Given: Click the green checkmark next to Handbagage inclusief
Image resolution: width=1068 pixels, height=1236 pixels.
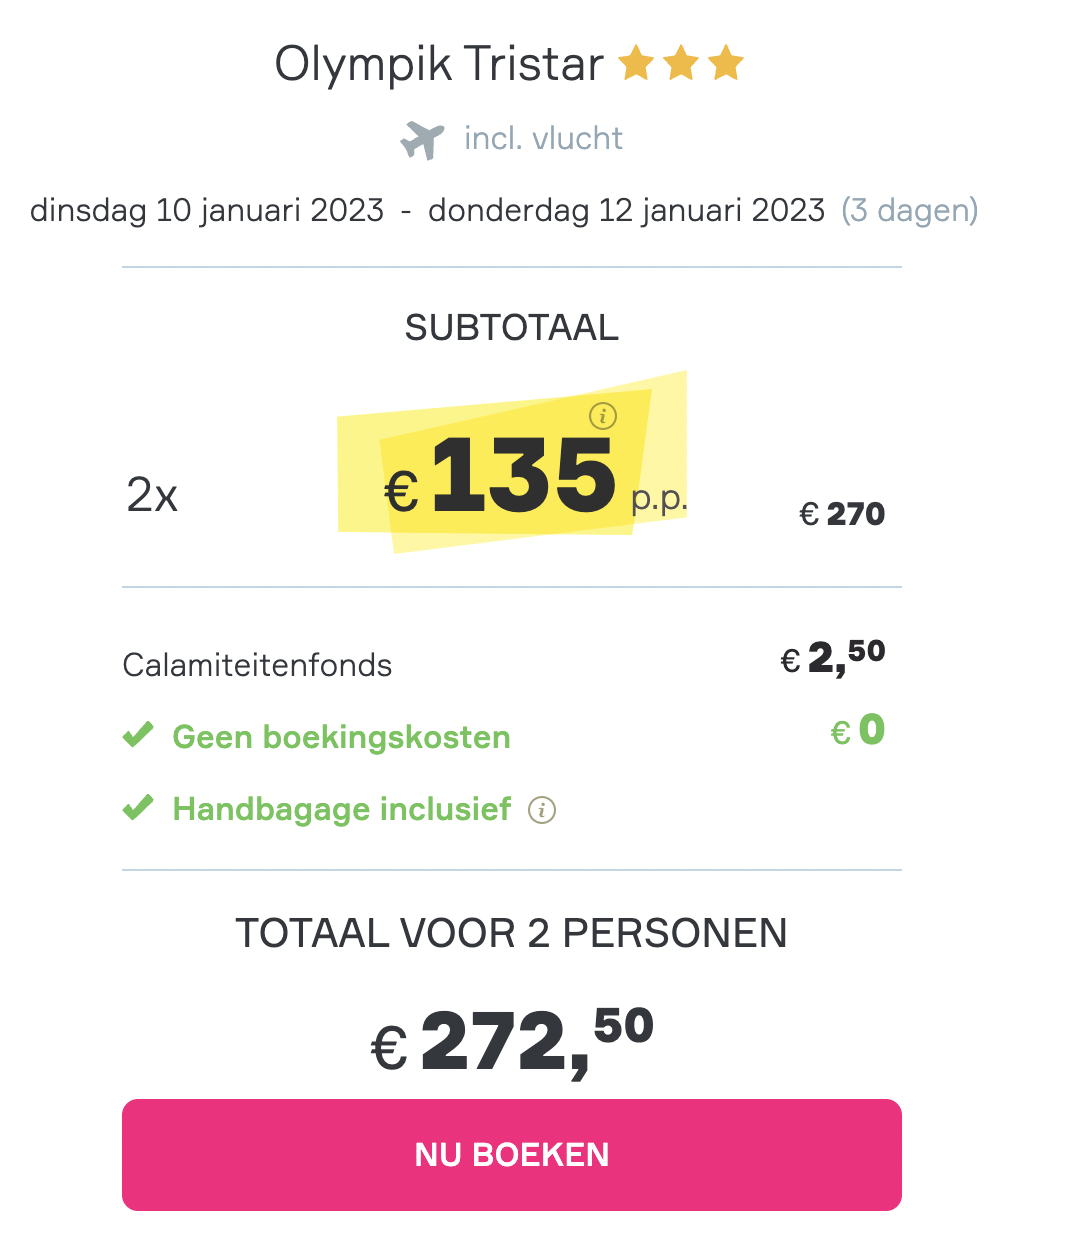Looking at the screenshot, I should [138, 807].
